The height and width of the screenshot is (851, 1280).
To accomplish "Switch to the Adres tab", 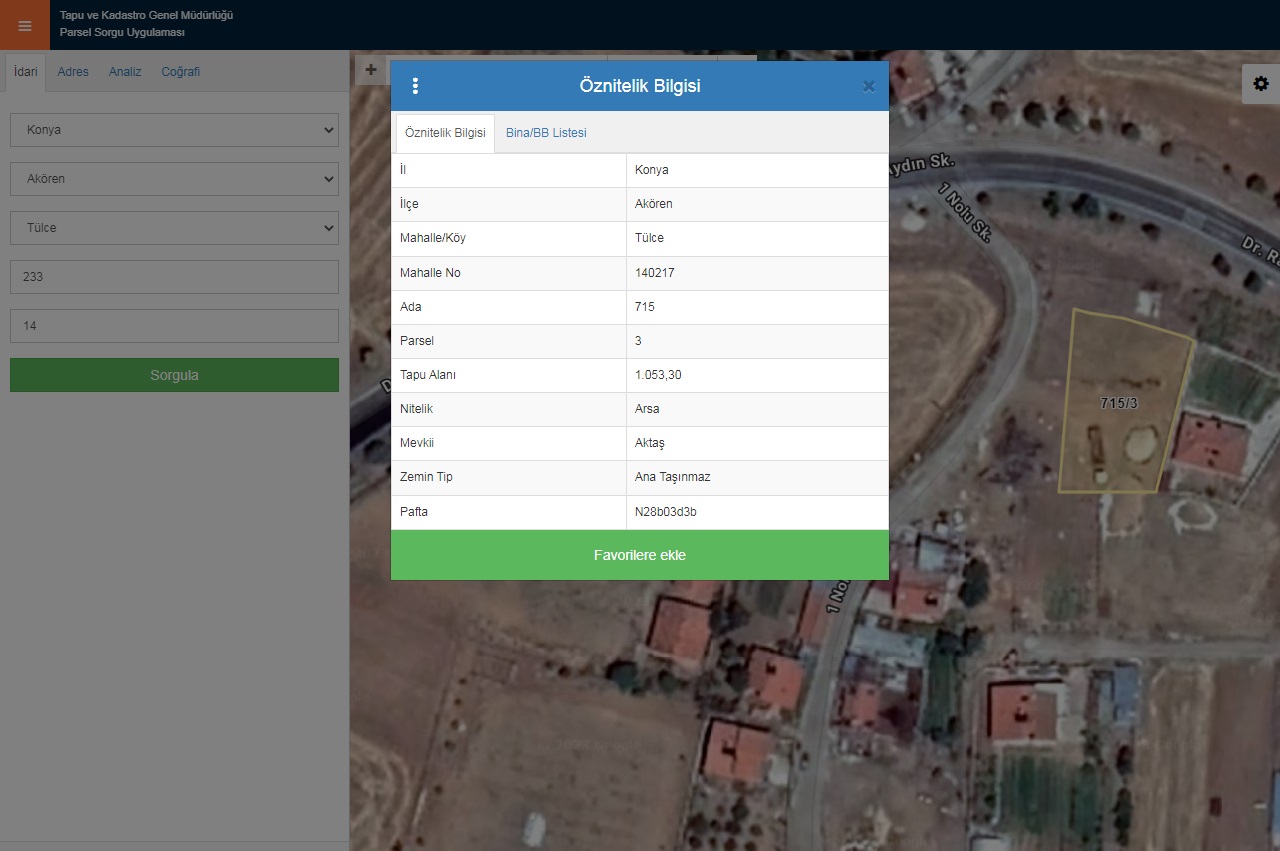I will pos(73,72).
